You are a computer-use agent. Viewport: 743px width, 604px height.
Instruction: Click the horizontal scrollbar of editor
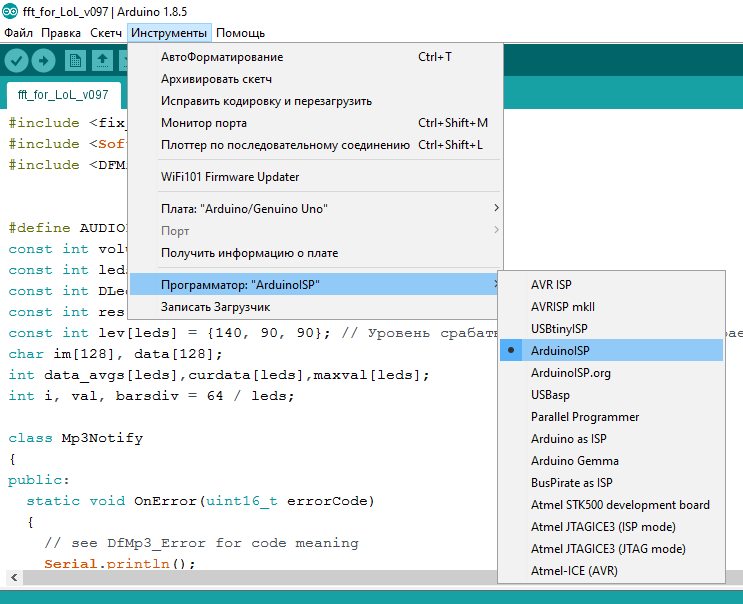click(250, 579)
